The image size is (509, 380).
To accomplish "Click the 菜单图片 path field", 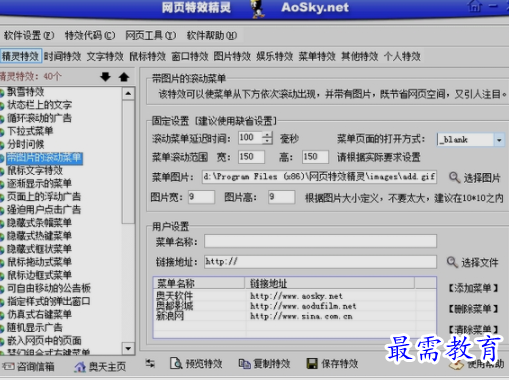I will coord(319,177).
